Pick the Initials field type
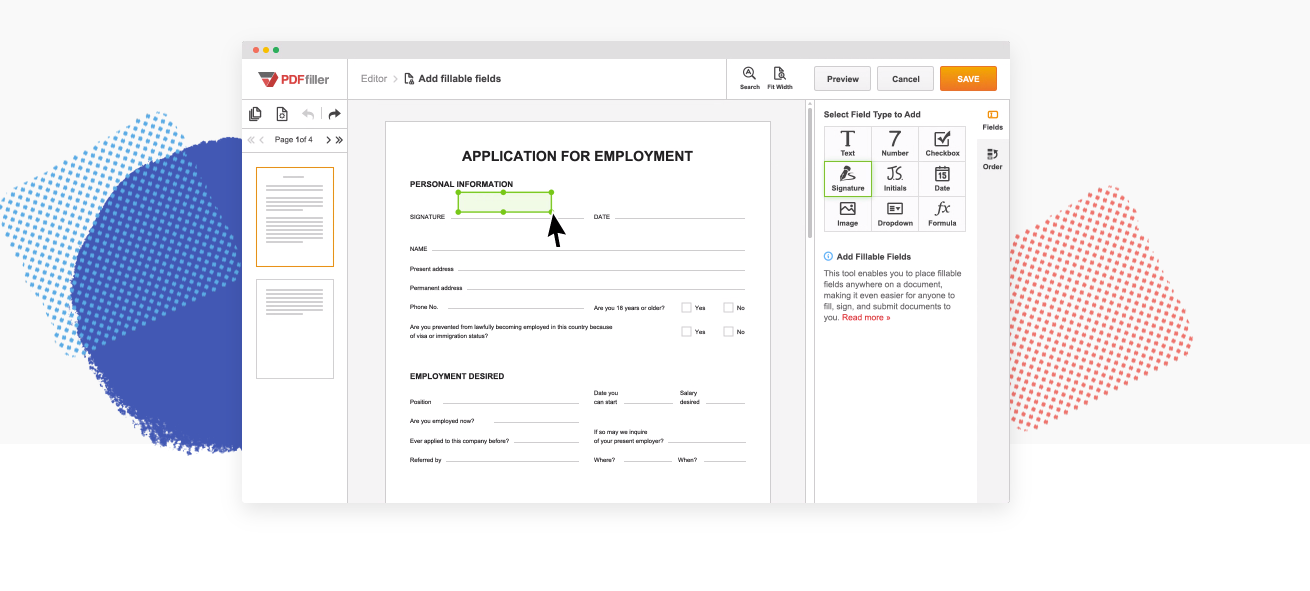This screenshot has width=1310, height=591. tap(895, 179)
